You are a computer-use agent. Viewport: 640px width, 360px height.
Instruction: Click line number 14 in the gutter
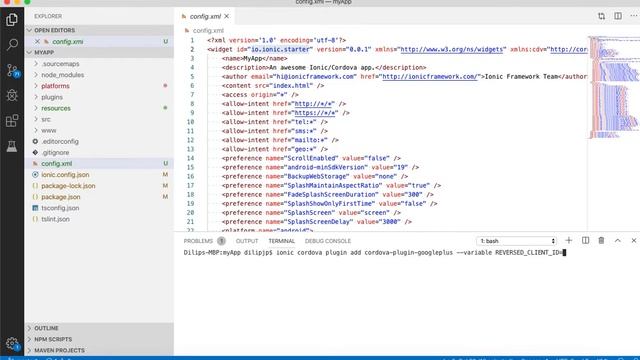coord(191,158)
